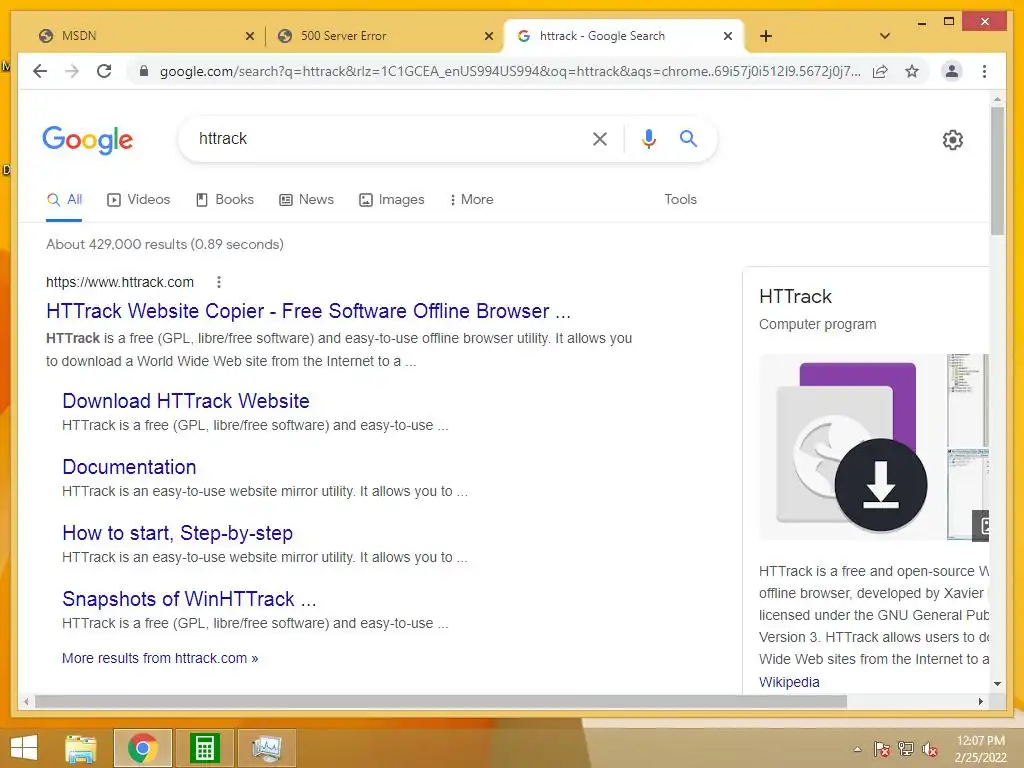Show hidden system tray icons
1024x768 pixels.
[x=857, y=749]
